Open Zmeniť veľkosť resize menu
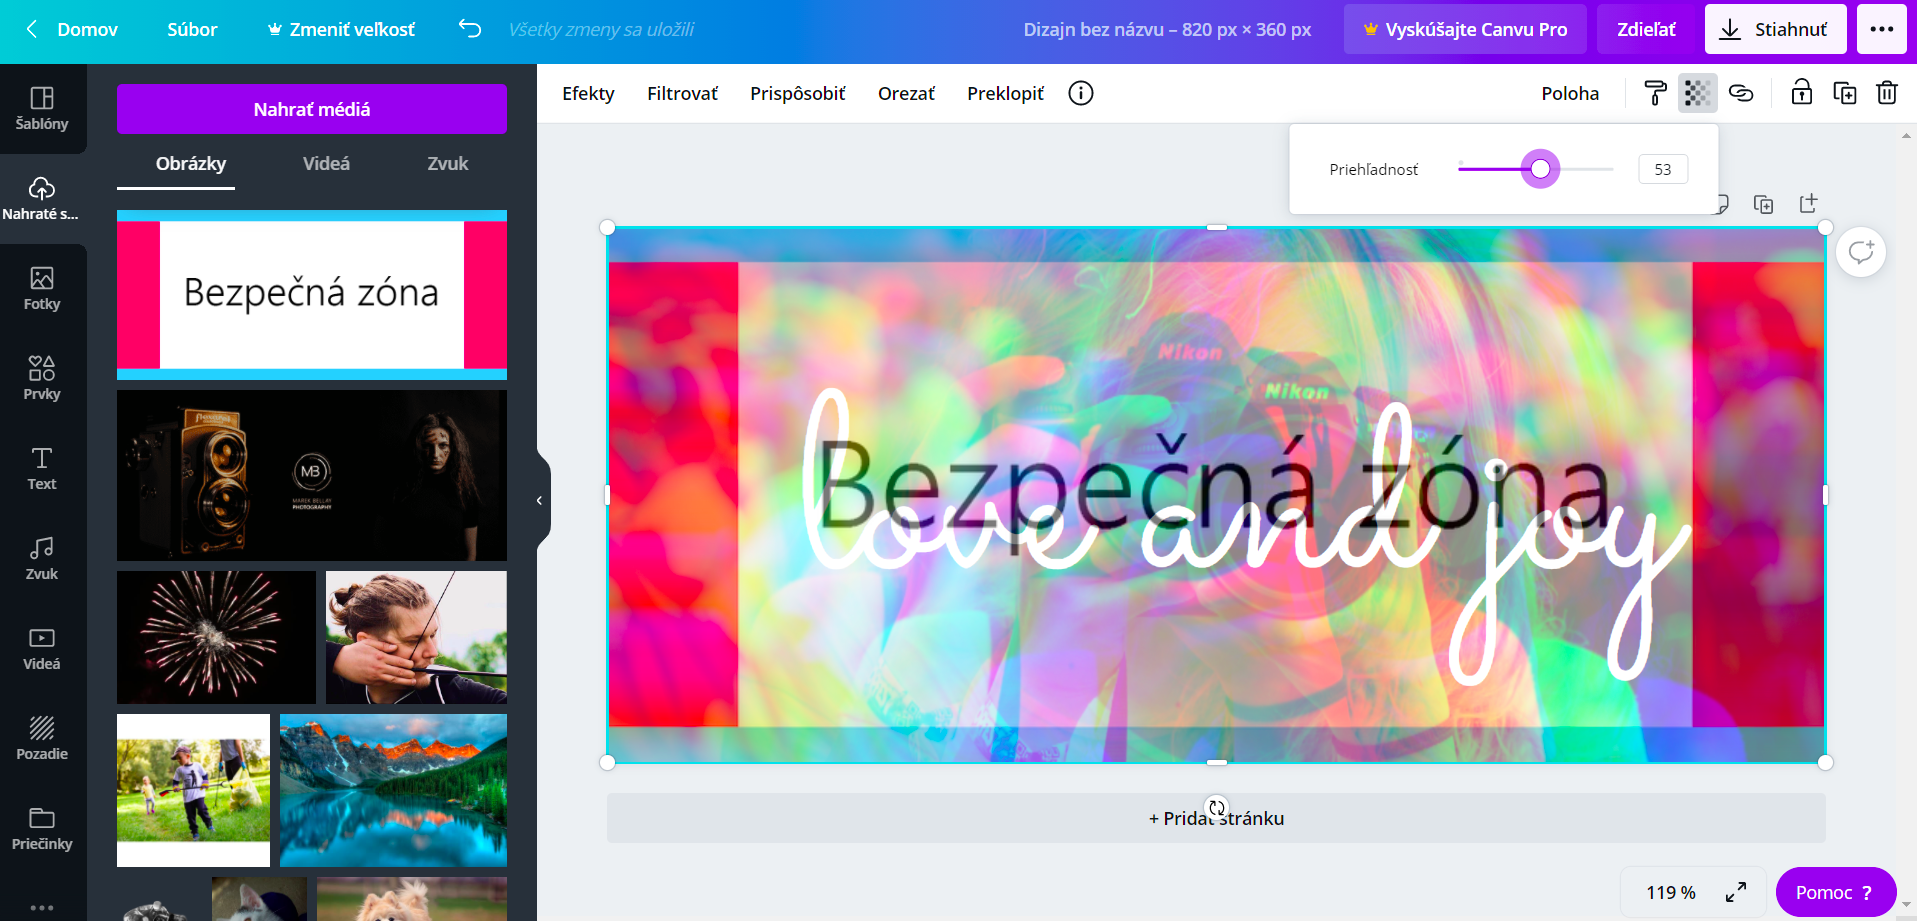Viewport: 1917px width, 921px height. click(341, 29)
